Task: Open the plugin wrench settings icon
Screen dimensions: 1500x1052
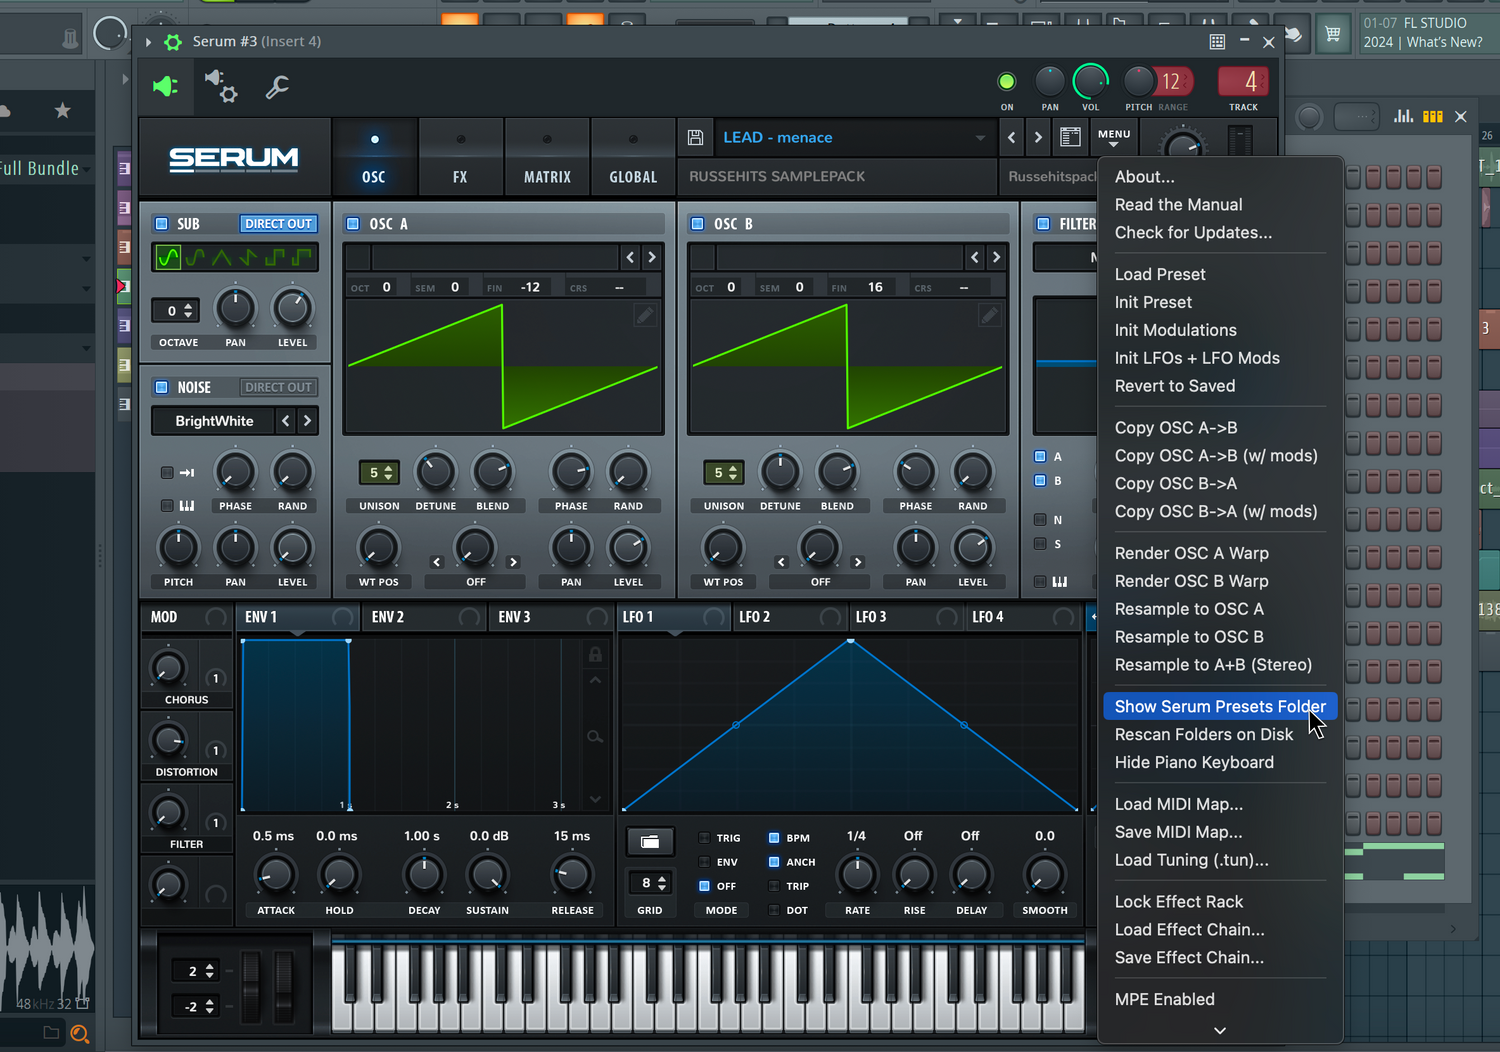Action: point(277,88)
